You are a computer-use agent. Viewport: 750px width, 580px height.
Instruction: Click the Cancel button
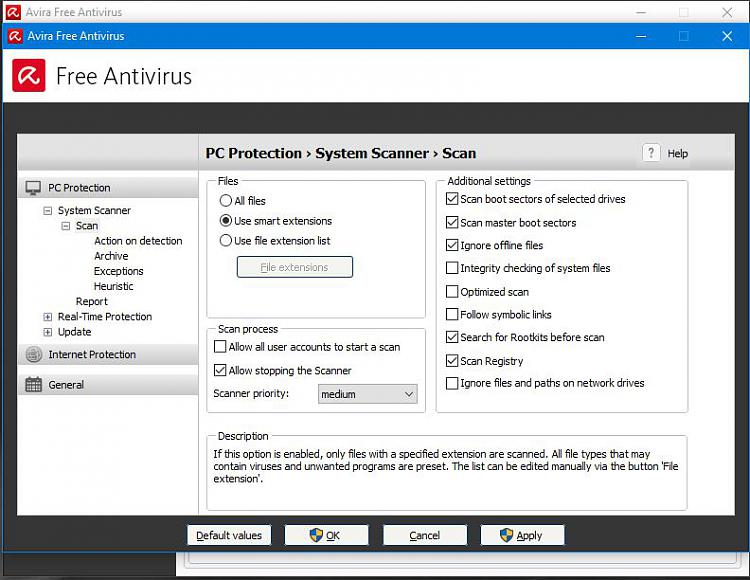pyautogui.click(x=425, y=535)
